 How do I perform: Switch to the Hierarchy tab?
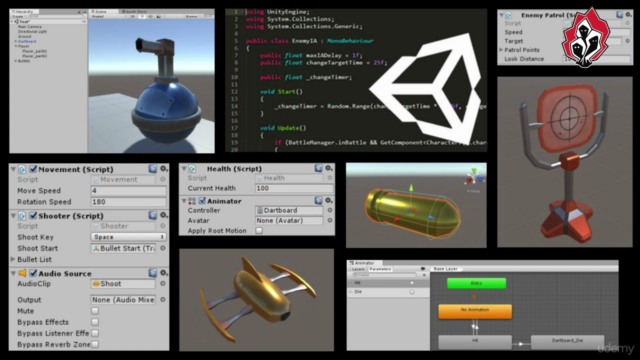24,12
